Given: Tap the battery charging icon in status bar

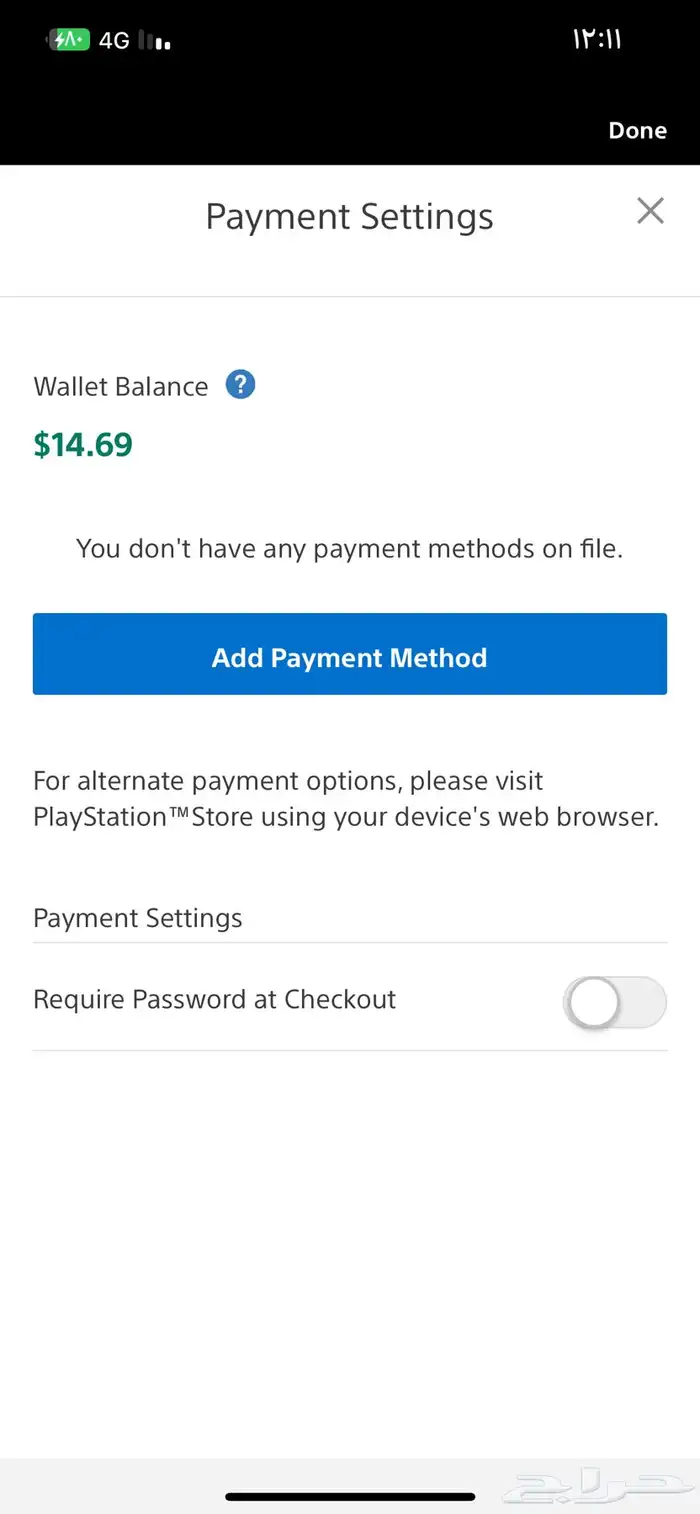Looking at the screenshot, I should 71,41.
